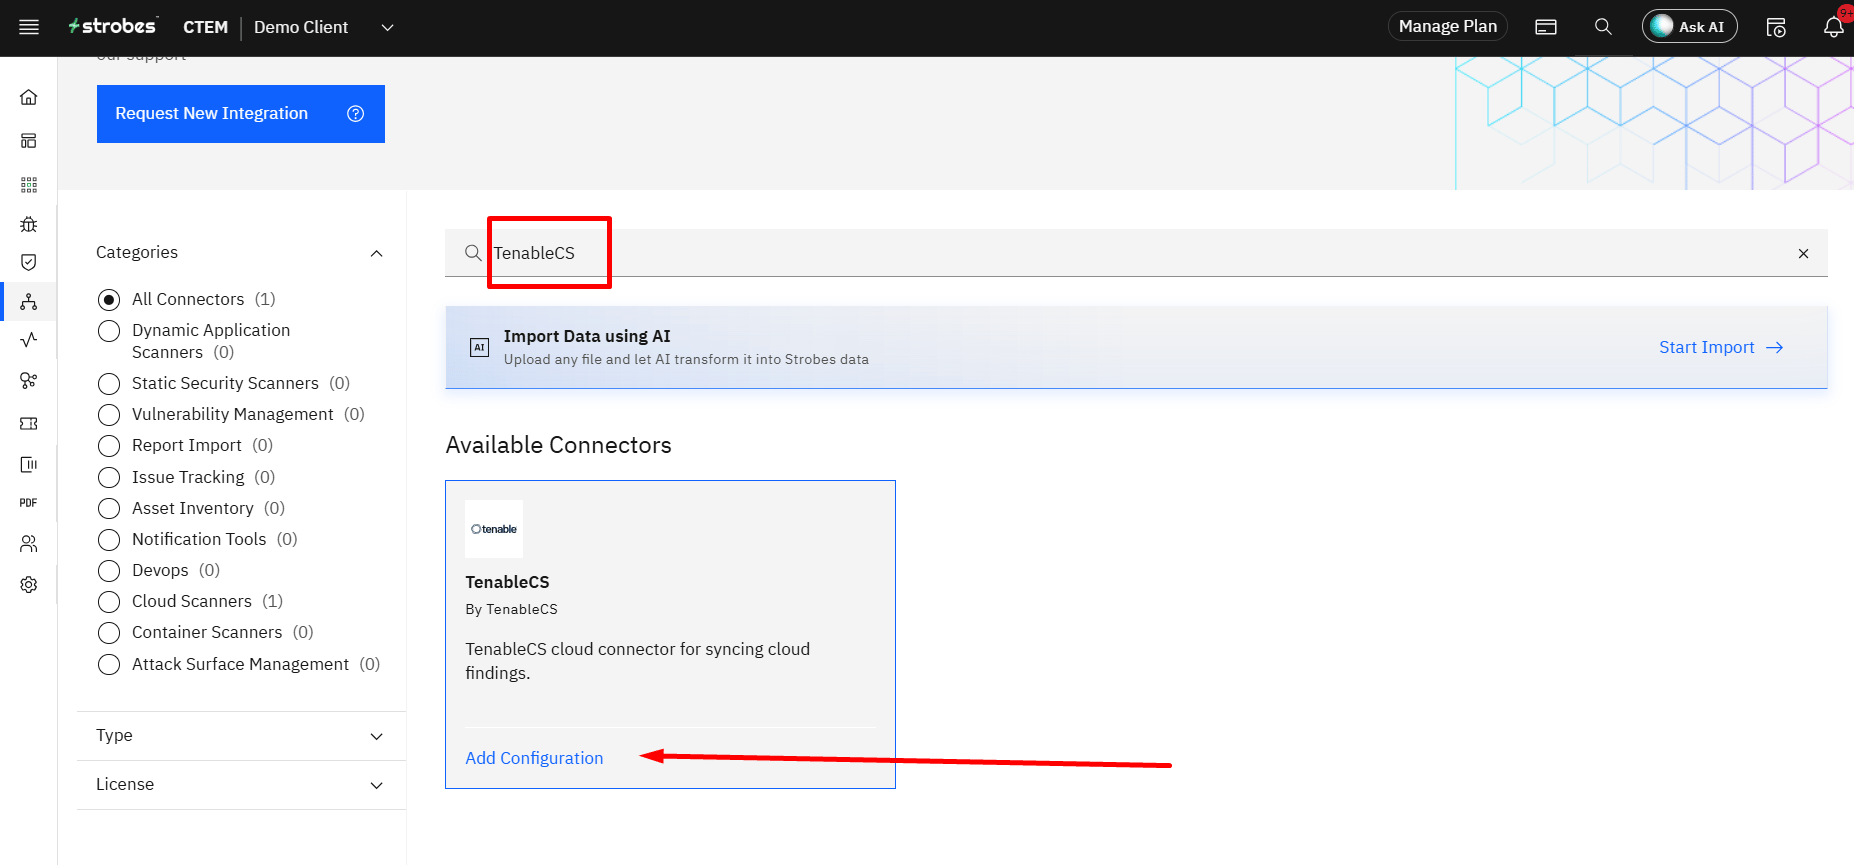Select the Container Scanners category

tap(109, 633)
